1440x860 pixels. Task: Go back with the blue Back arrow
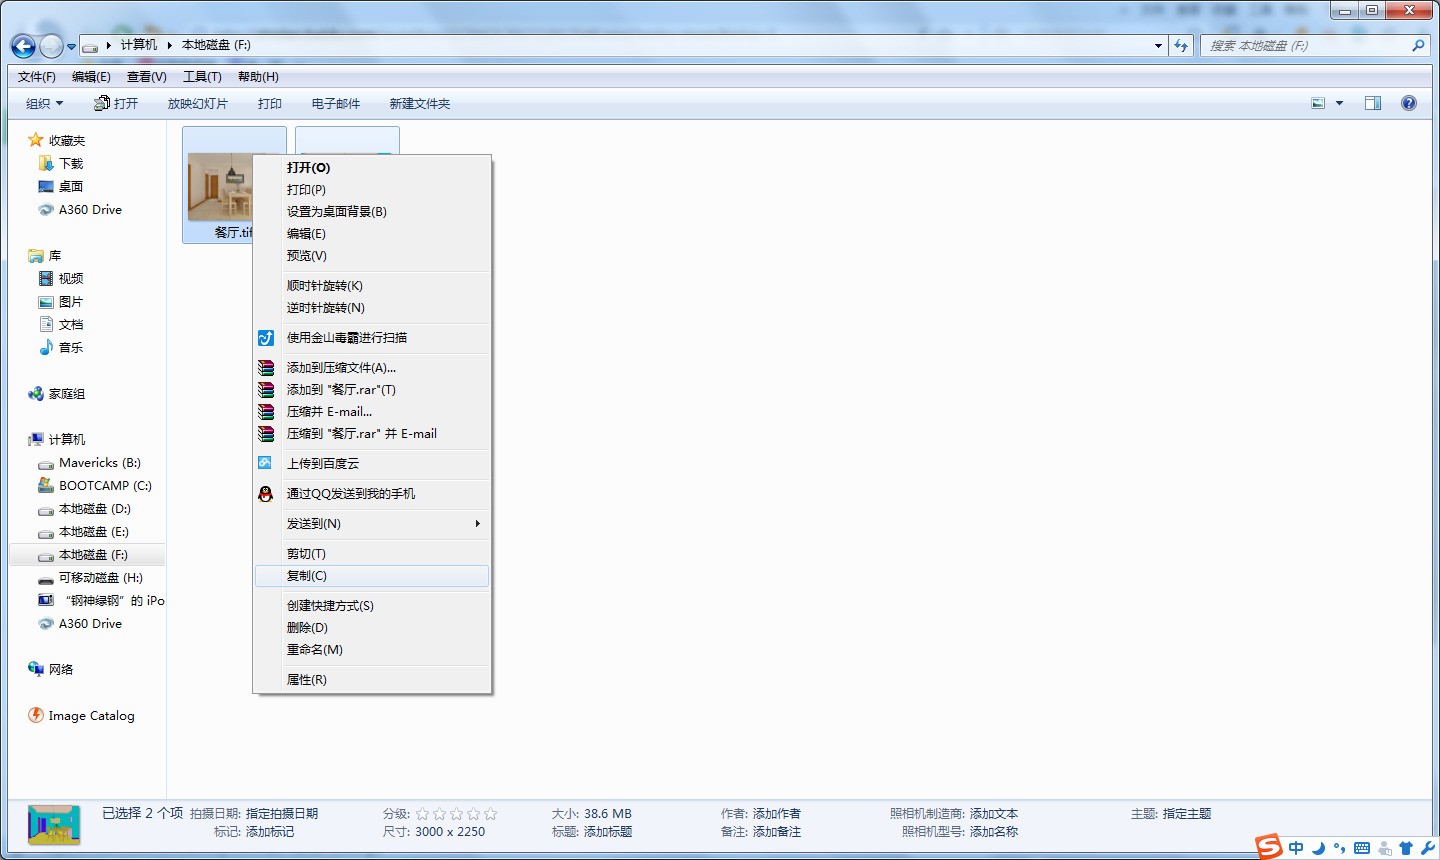click(x=23, y=45)
